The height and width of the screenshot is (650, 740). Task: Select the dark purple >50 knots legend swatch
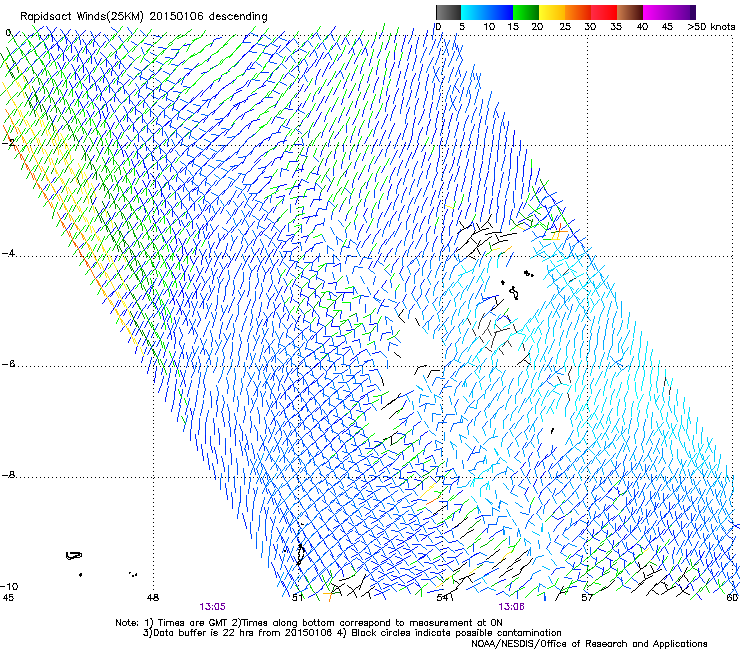pos(692,12)
